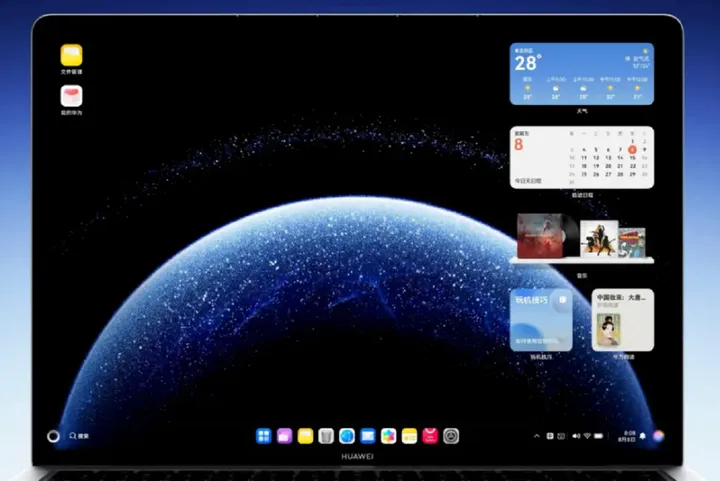Screen dimensions: 720x481
Task: Launch the red shopping bag AppGallery icon
Action: click(430, 436)
